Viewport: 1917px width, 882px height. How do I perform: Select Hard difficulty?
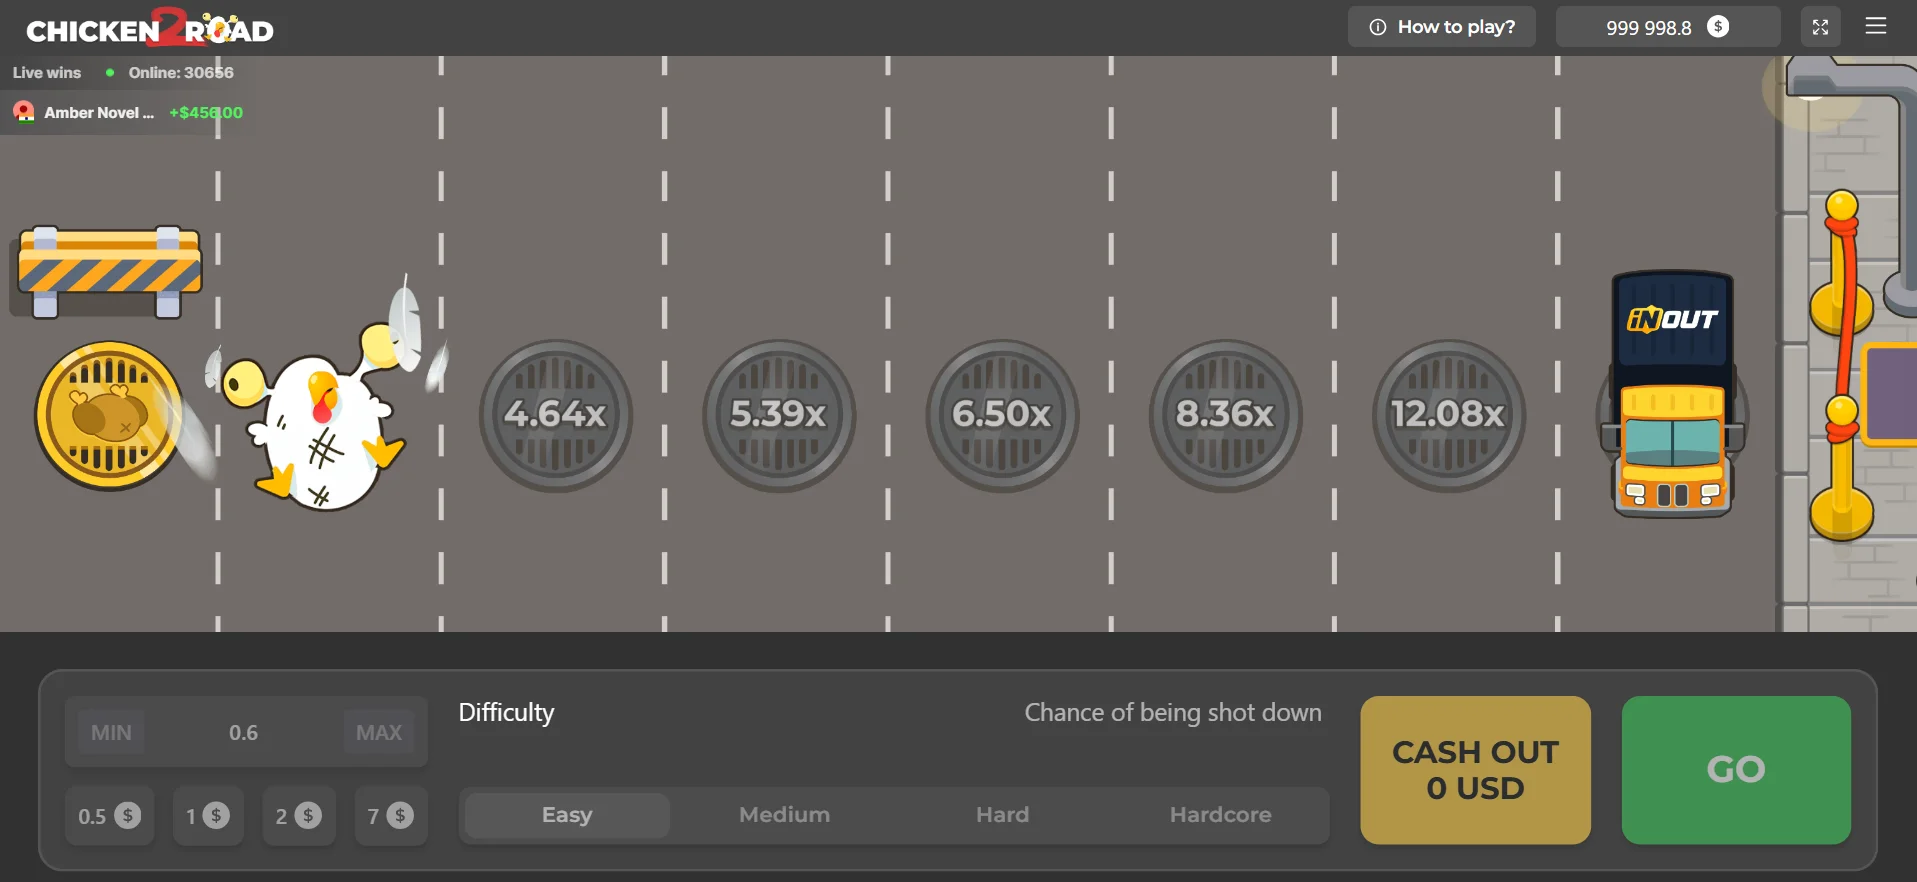(x=1003, y=815)
